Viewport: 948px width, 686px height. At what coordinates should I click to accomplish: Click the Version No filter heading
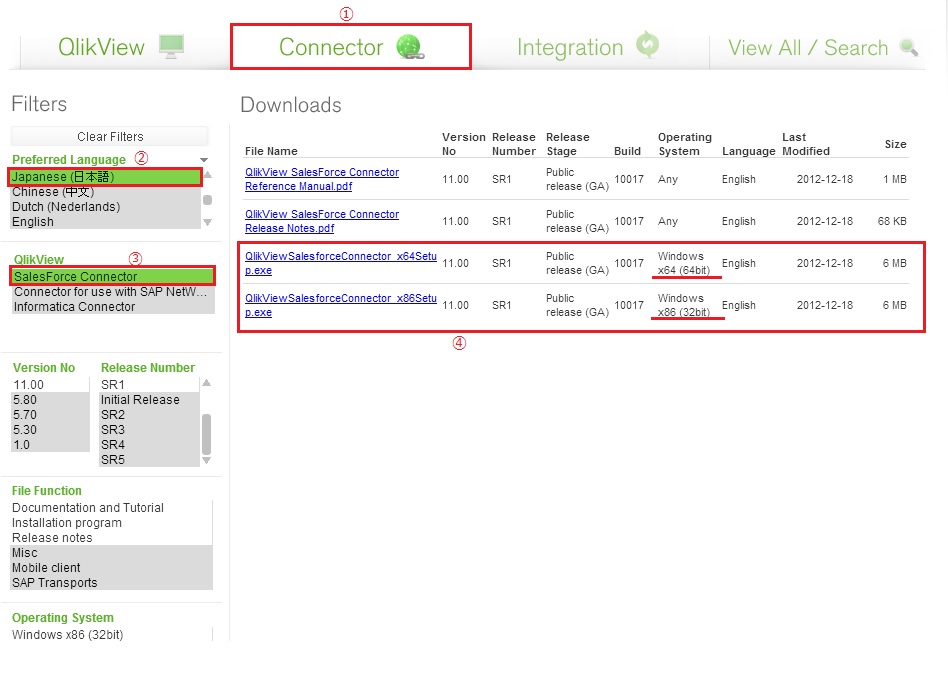(x=44, y=367)
